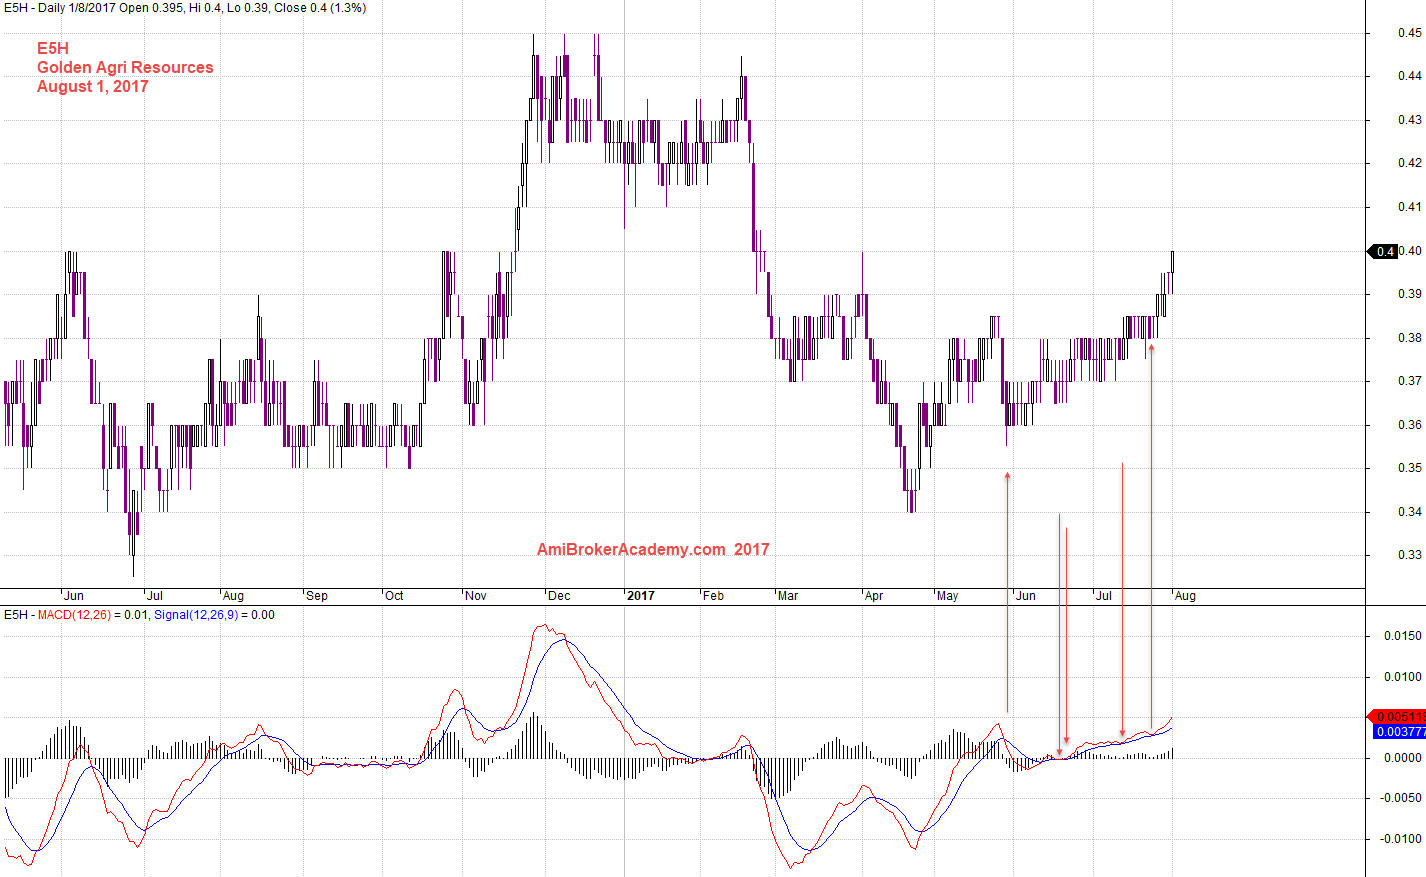Click the 0.0150 MACD axis value
1426x877 pixels.
coord(1403,636)
